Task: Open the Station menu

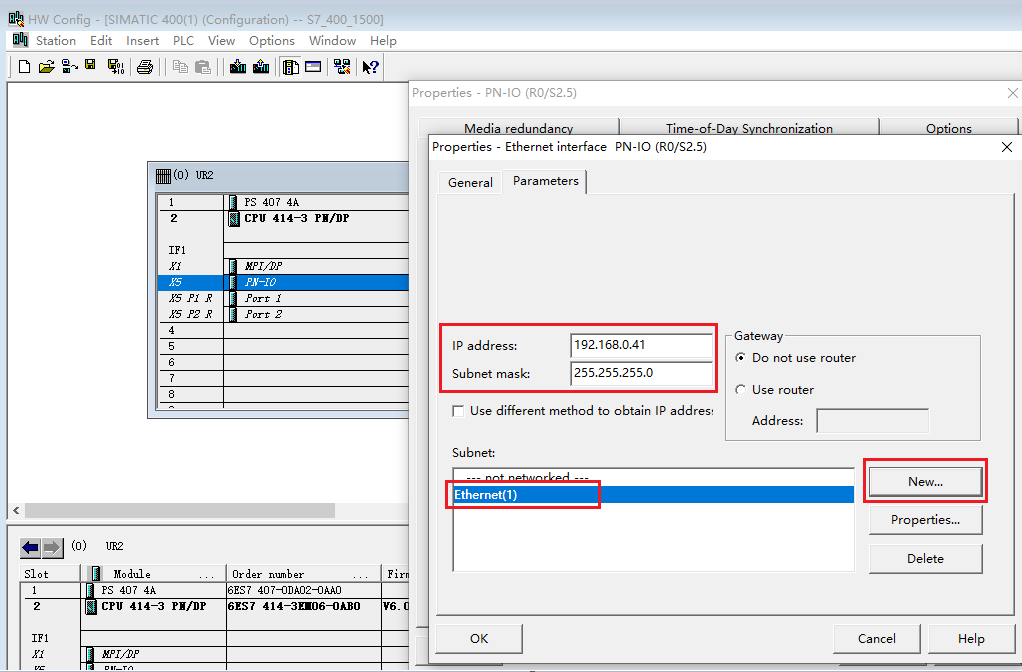Action: pyautogui.click(x=55, y=40)
